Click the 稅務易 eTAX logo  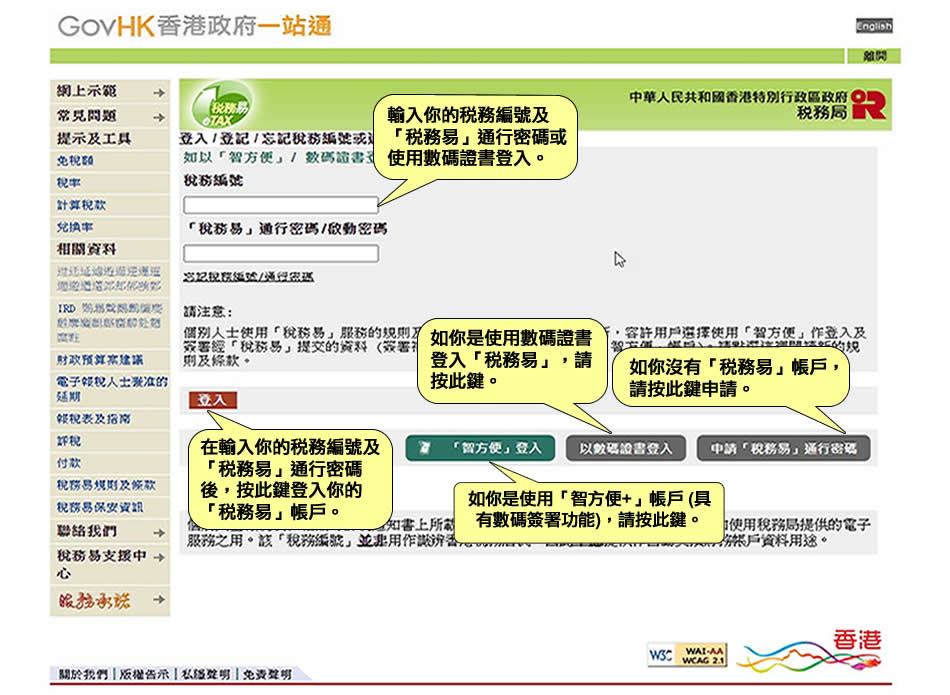coord(222,105)
